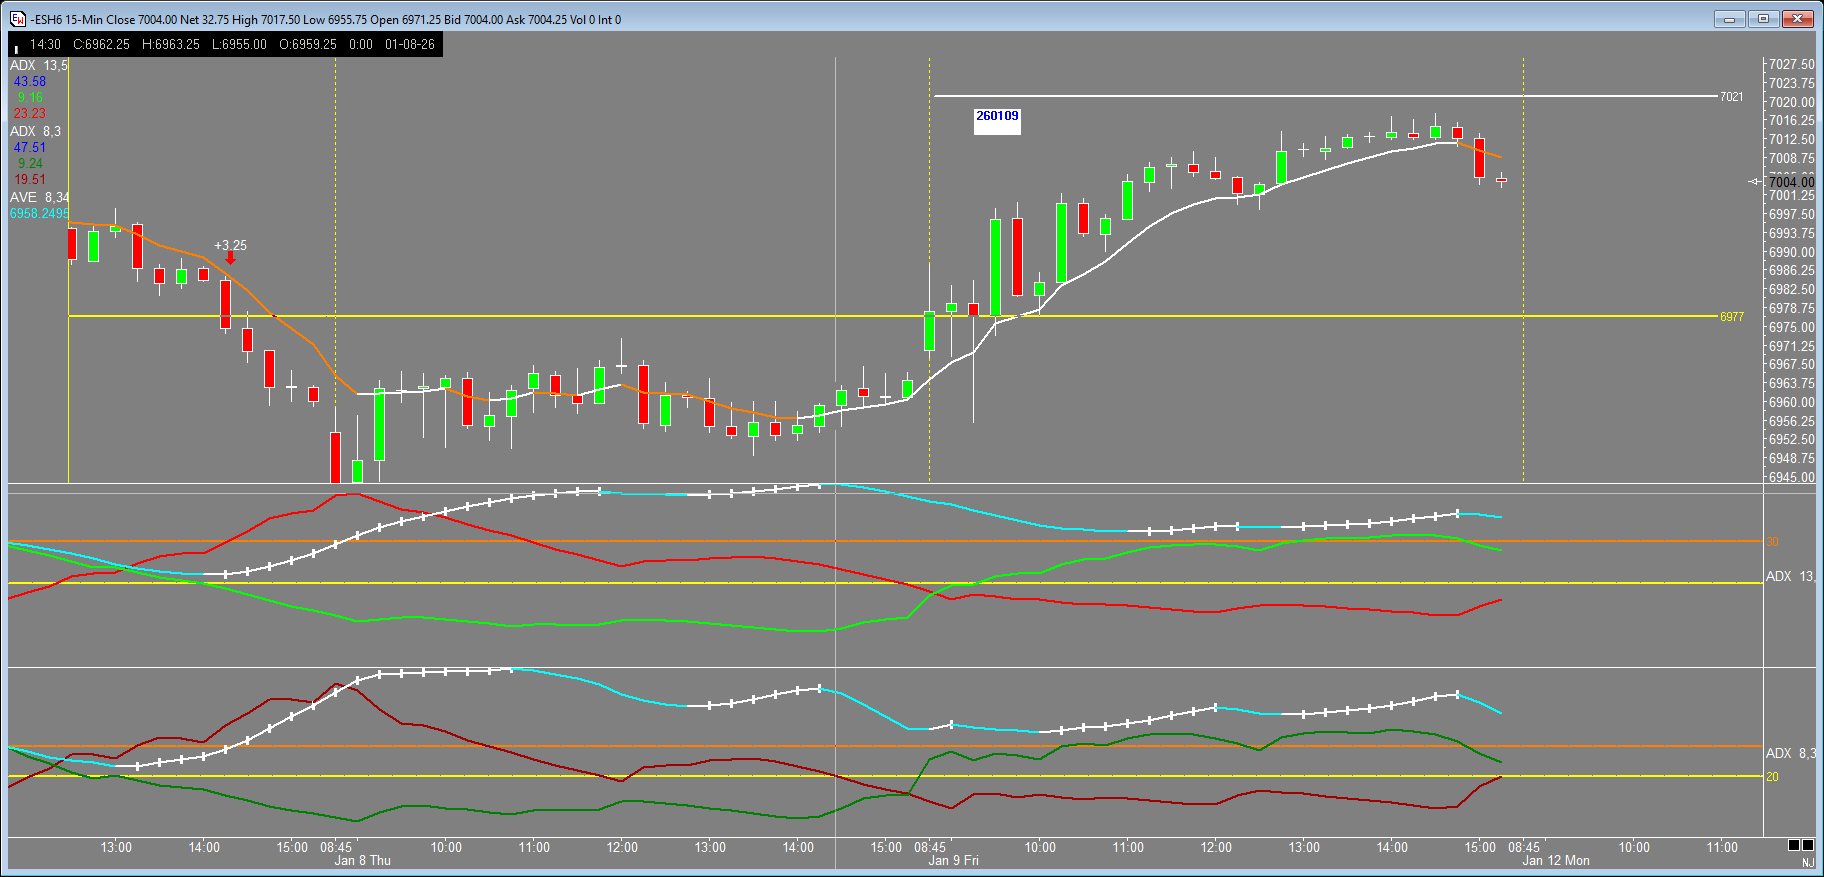Click the Ensign app icon in title bar
This screenshot has height=877, width=1824.
[17, 19]
